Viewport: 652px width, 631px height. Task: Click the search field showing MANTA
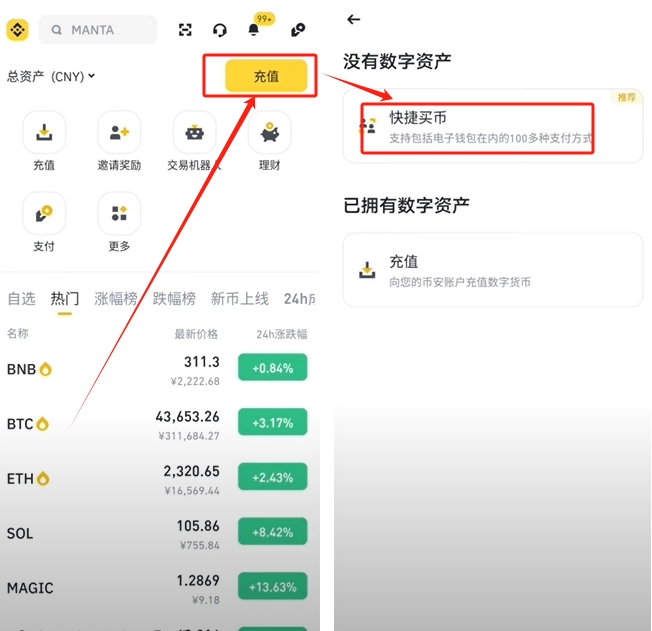coord(98,30)
